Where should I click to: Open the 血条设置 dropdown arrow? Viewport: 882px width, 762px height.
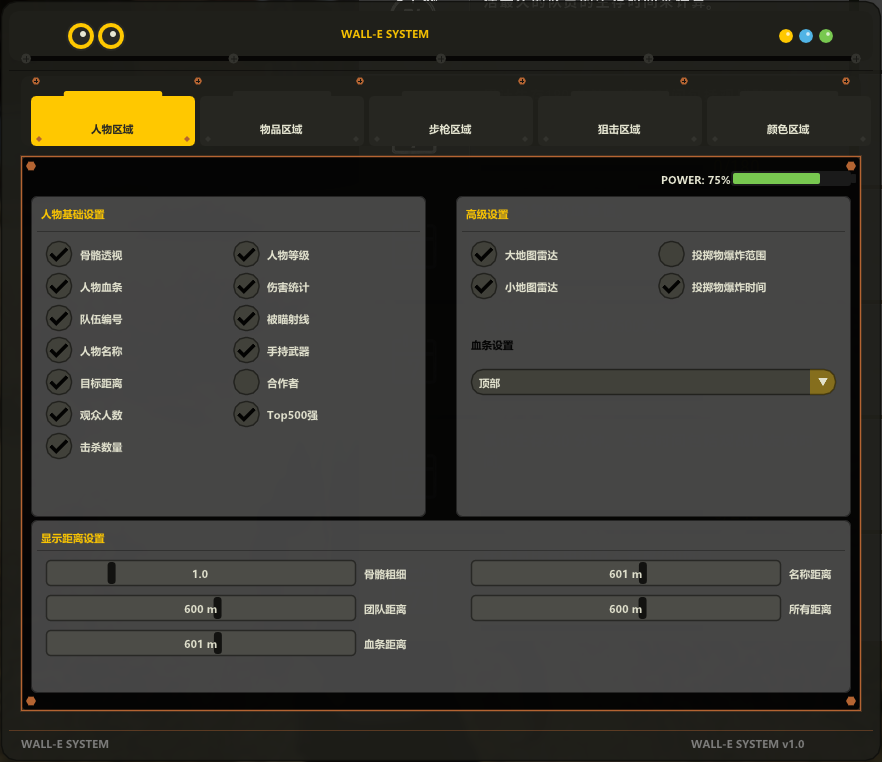822,382
